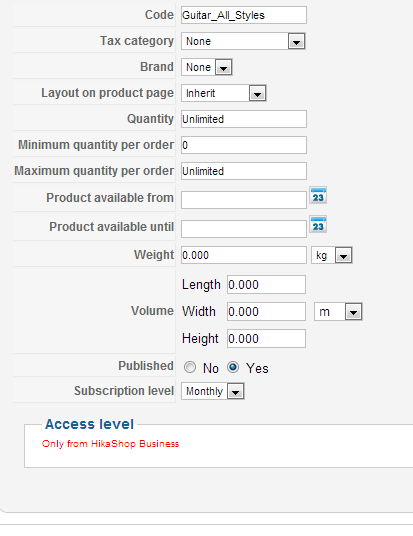
Task: Expand the Brand dropdown
Action: coord(206,67)
